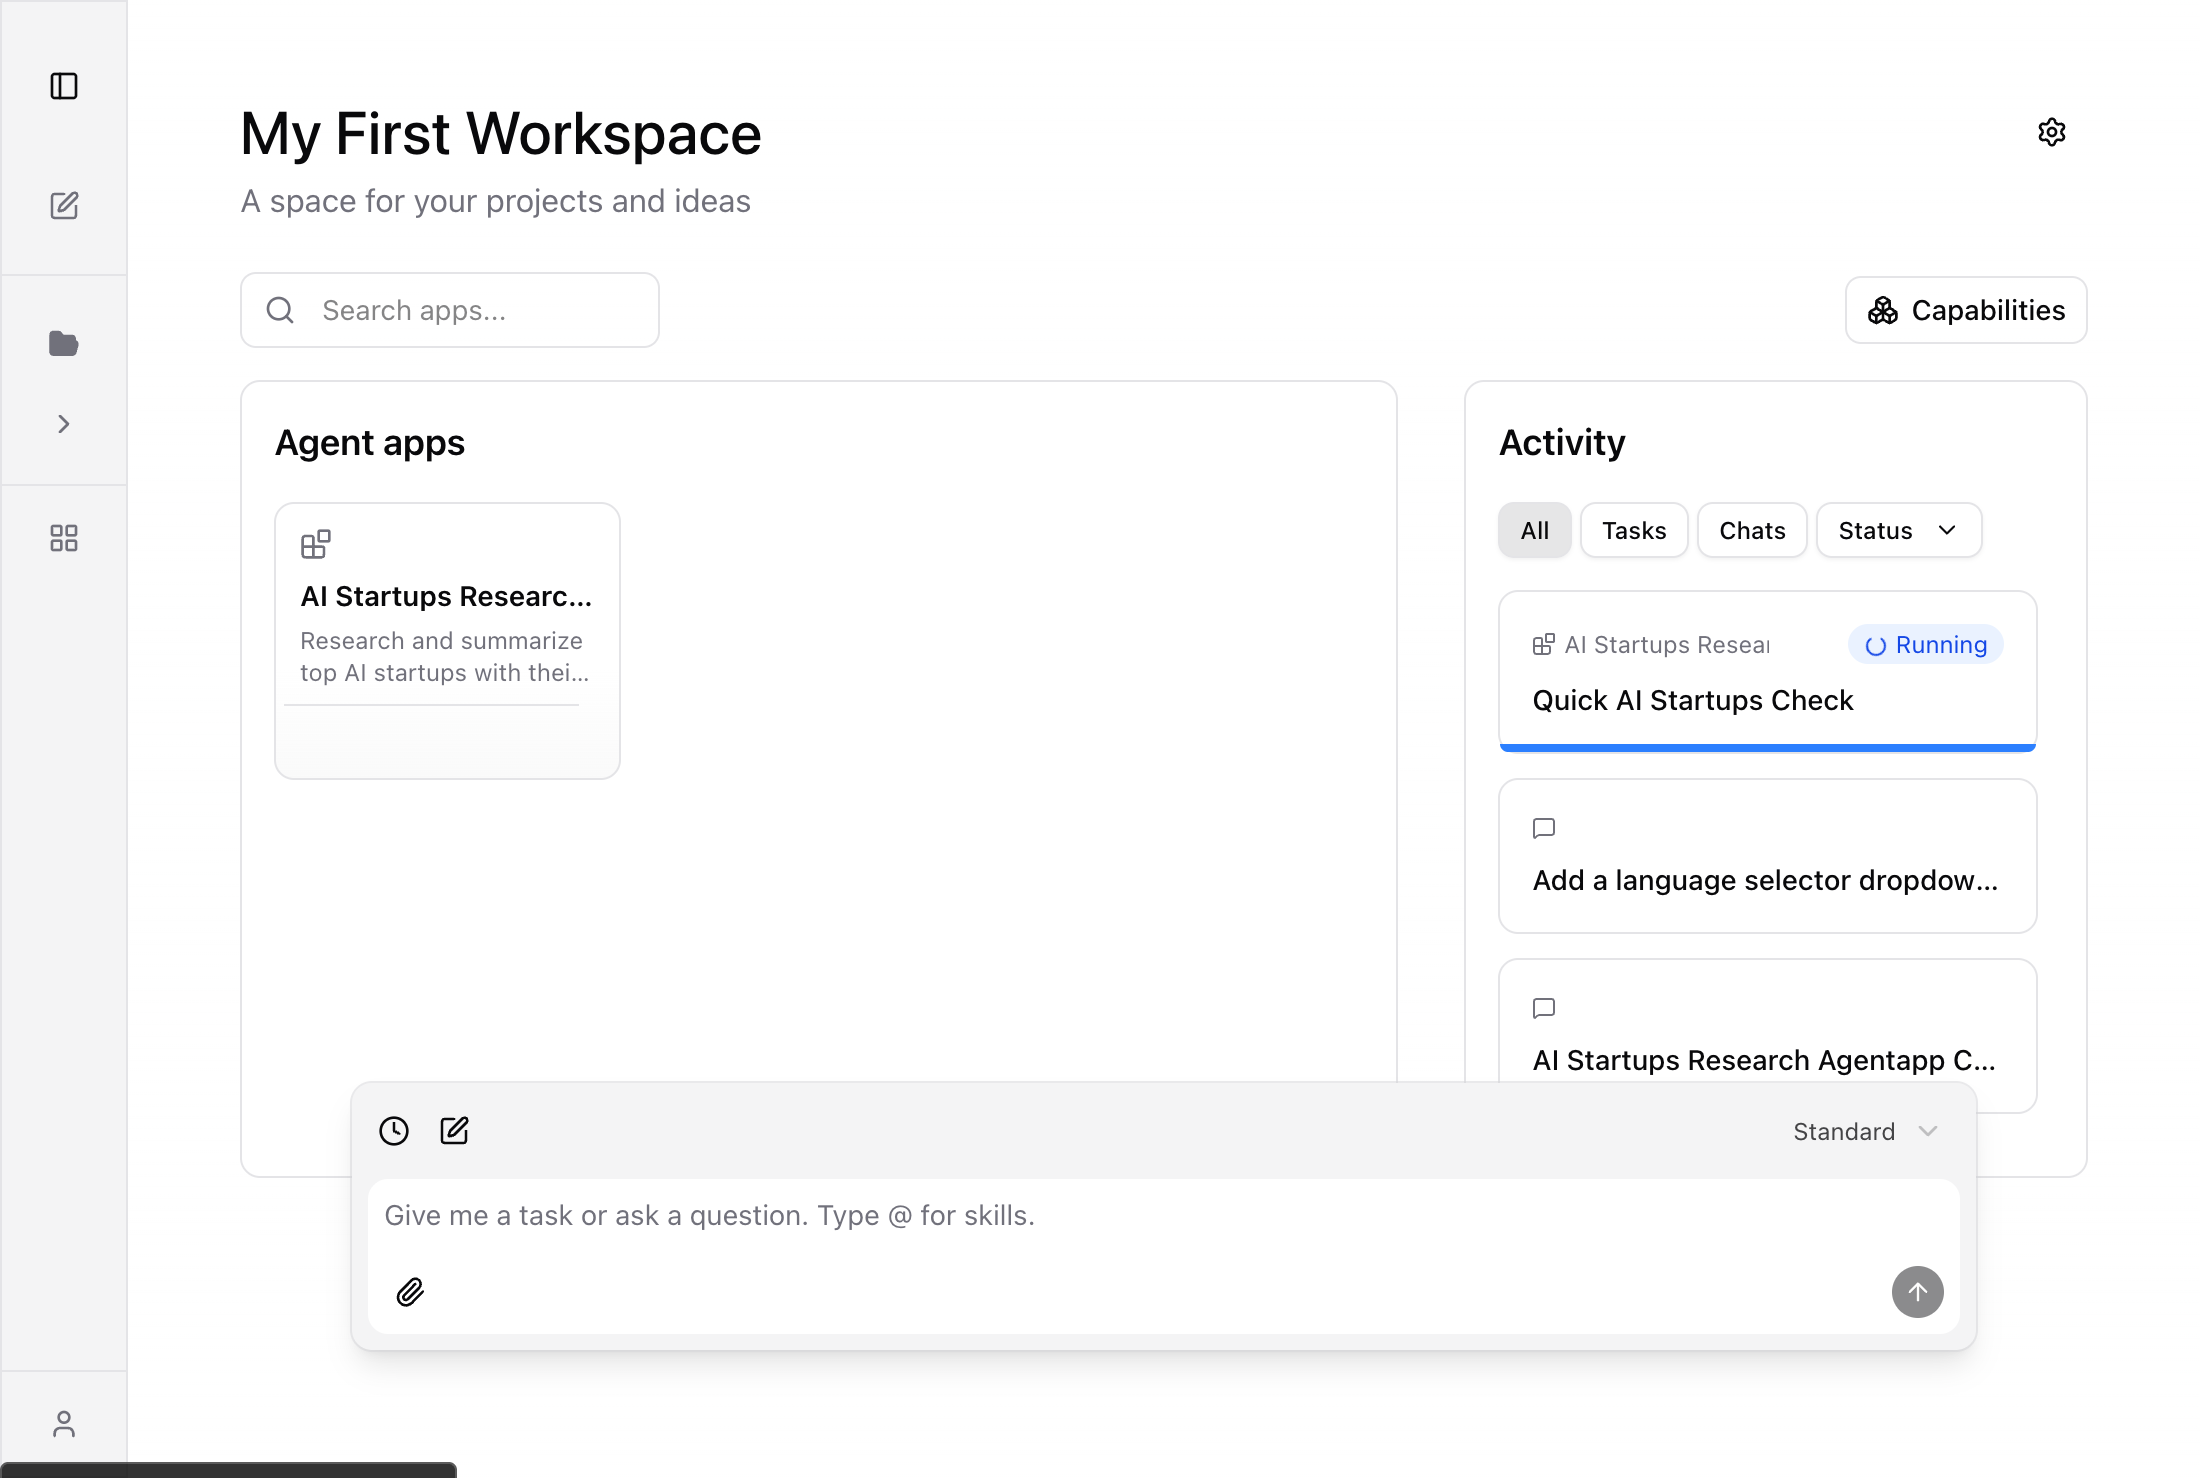The height and width of the screenshot is (1478, 2200).
Task: Open the Capabilities panel
Action: pos(1963,310)
